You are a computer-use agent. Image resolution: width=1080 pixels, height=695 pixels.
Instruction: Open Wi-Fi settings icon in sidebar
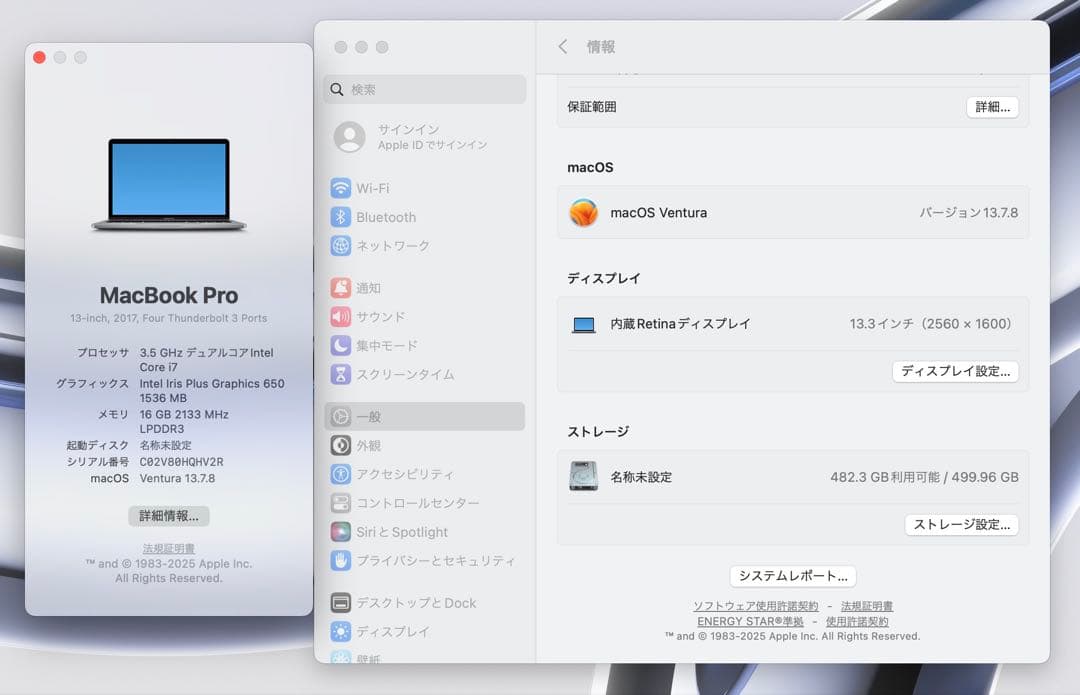click(x=340, y=188)
